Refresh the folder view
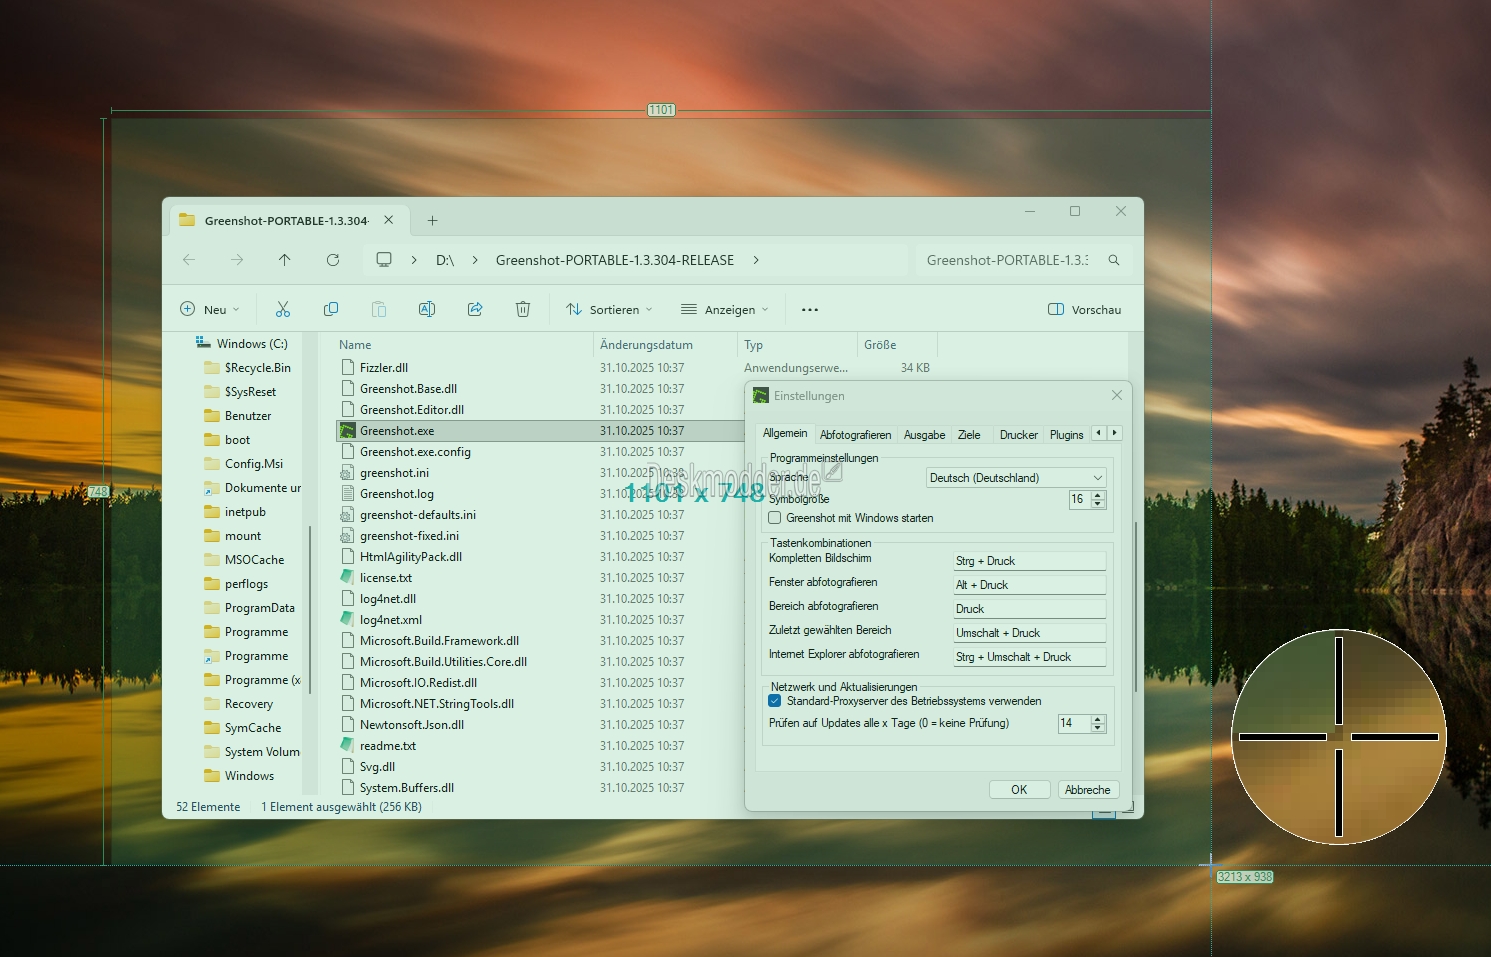Screen dimensions: 1491x957 [x=333, y=260]
